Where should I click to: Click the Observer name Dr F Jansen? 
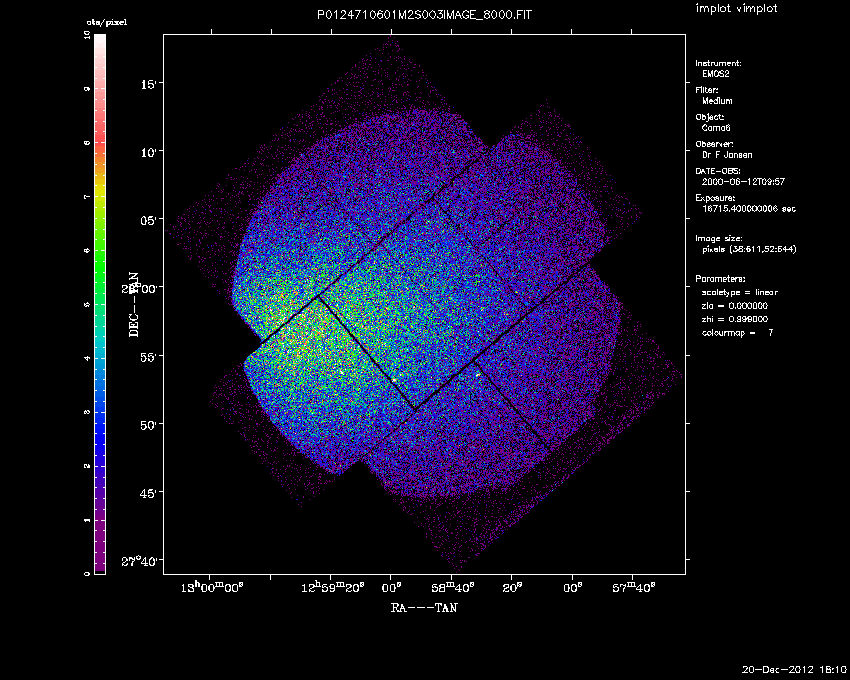tap(726, 155)
